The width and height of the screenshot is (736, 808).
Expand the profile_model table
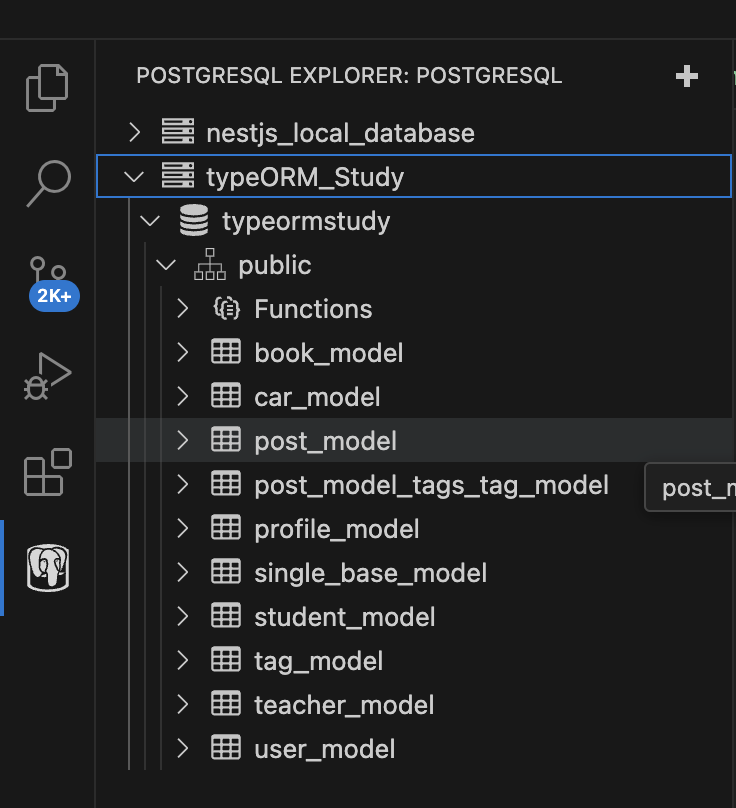tap(182, 529)
